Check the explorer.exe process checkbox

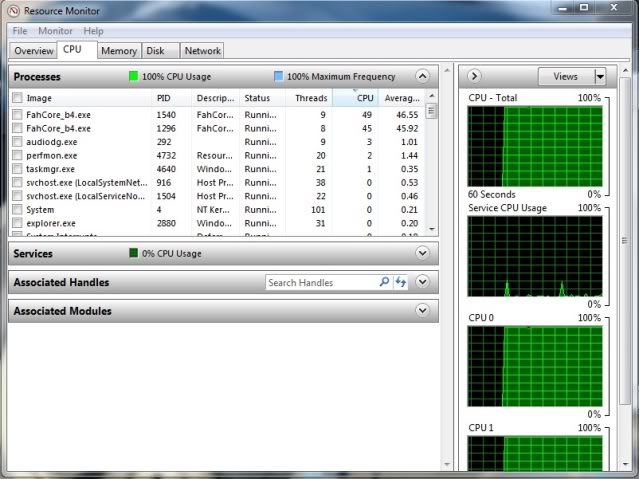pos(17,223)
